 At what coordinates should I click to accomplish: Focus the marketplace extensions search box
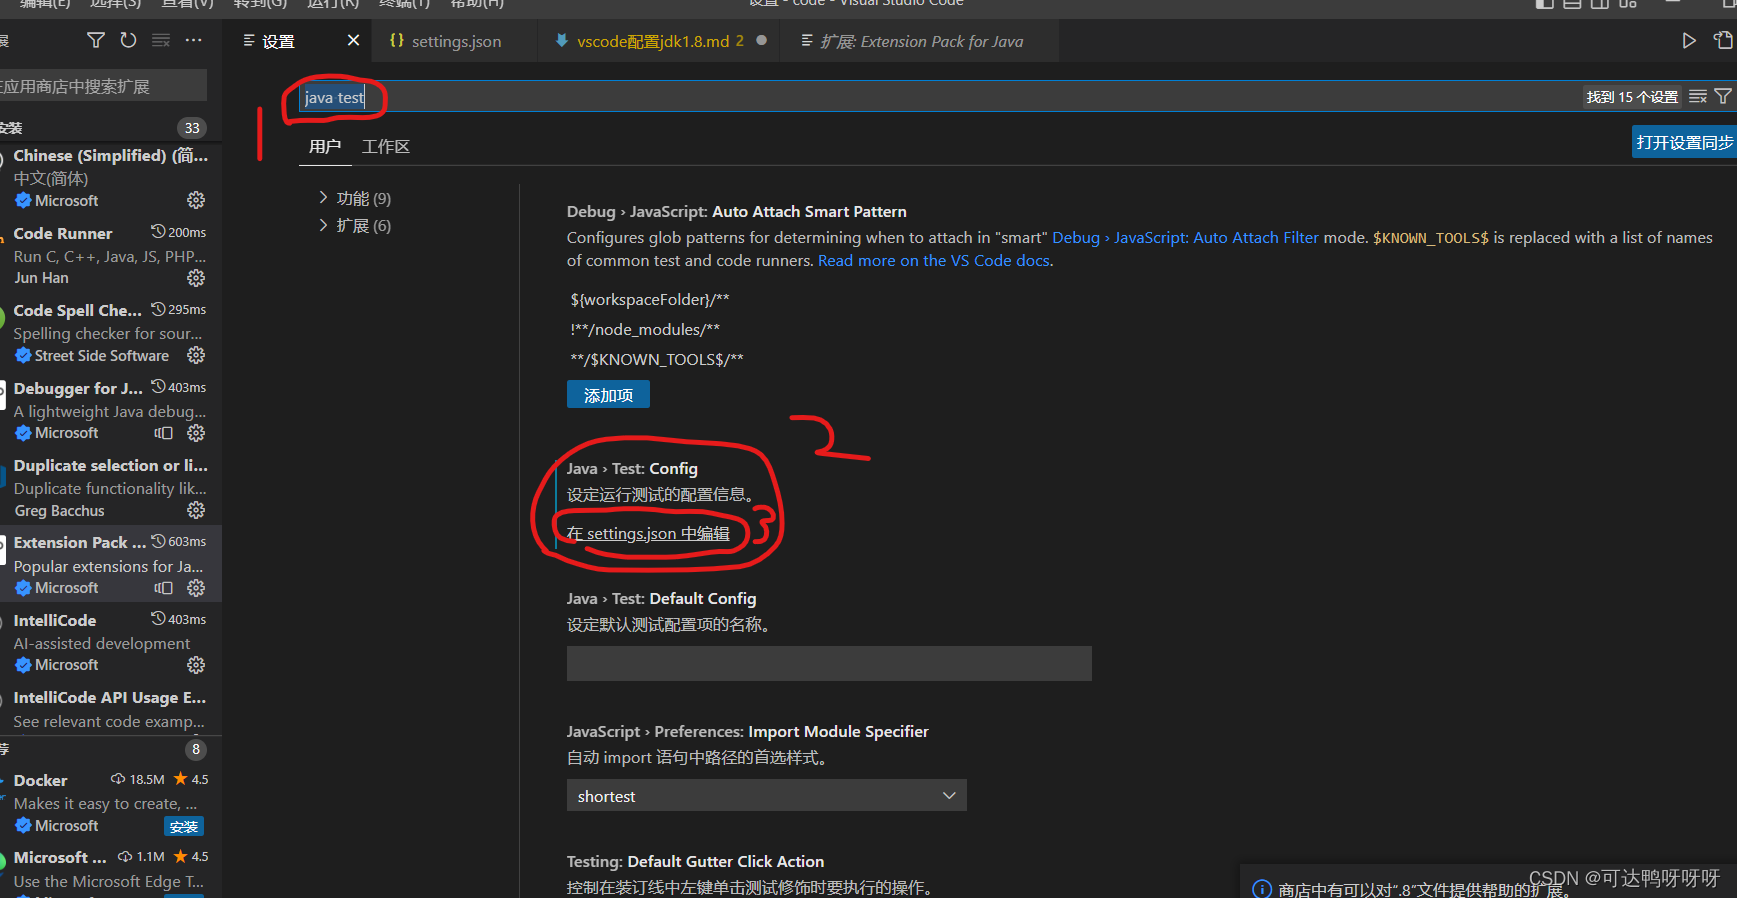103,86
